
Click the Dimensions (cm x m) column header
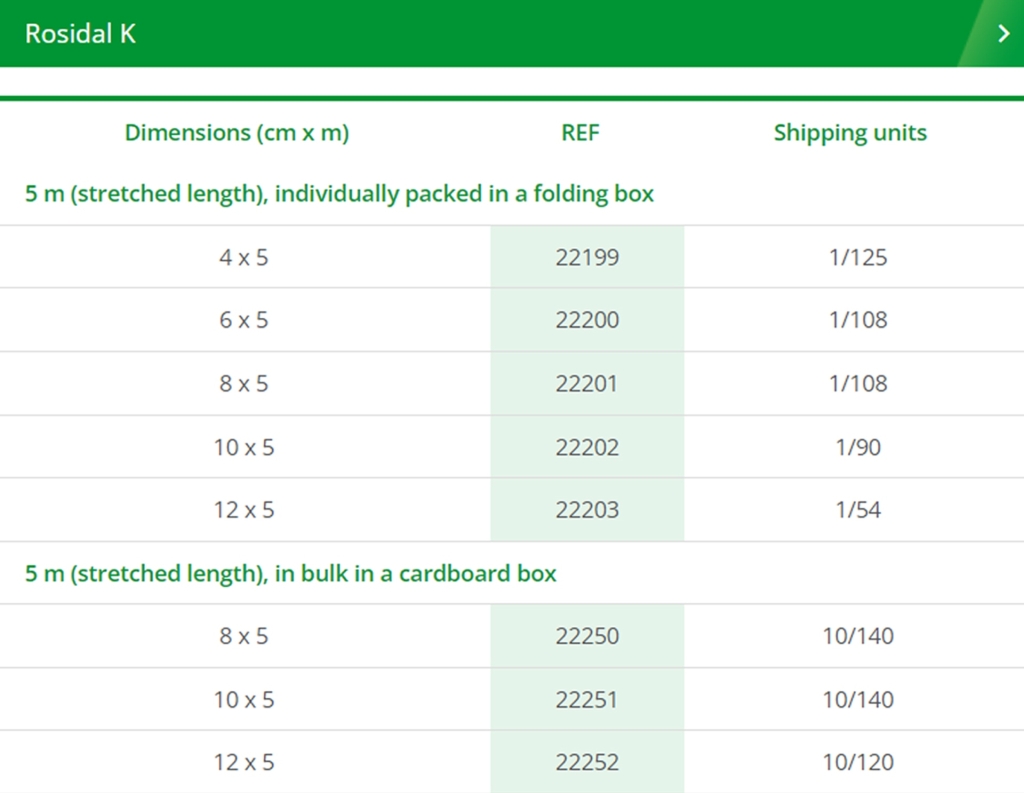pos(237,133)
